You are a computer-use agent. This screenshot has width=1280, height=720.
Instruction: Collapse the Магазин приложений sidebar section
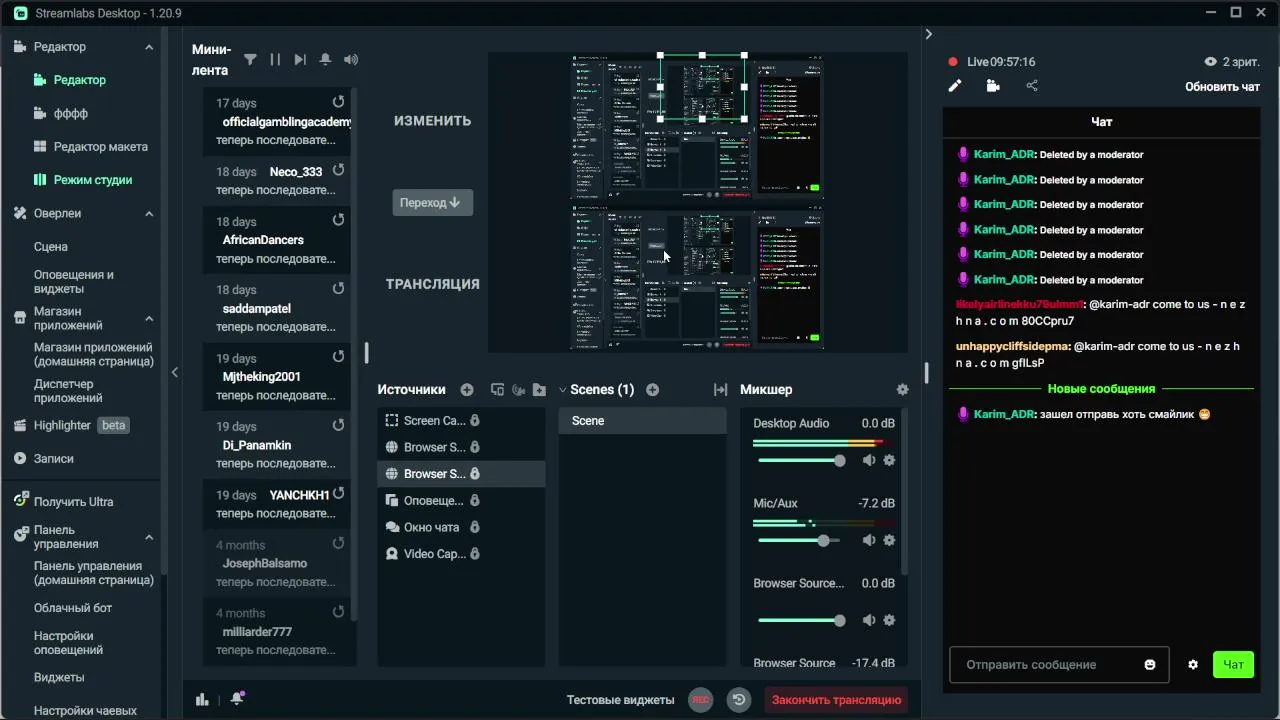(x=149, y=318)
